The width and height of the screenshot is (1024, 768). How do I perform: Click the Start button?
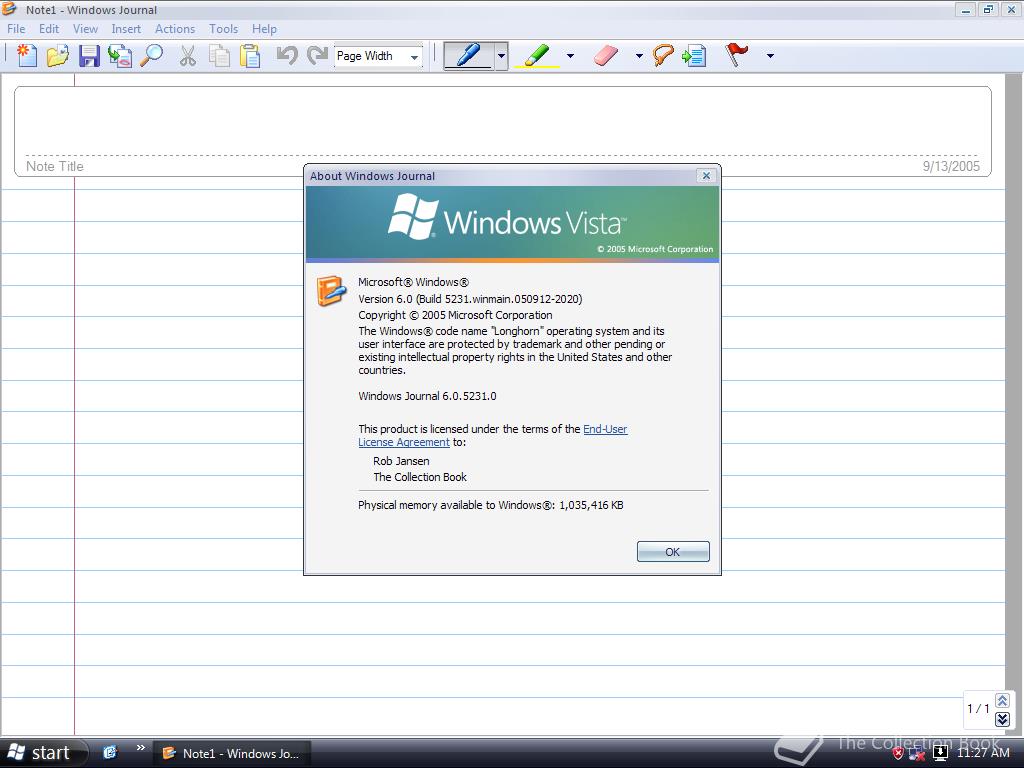pos(43,753)
